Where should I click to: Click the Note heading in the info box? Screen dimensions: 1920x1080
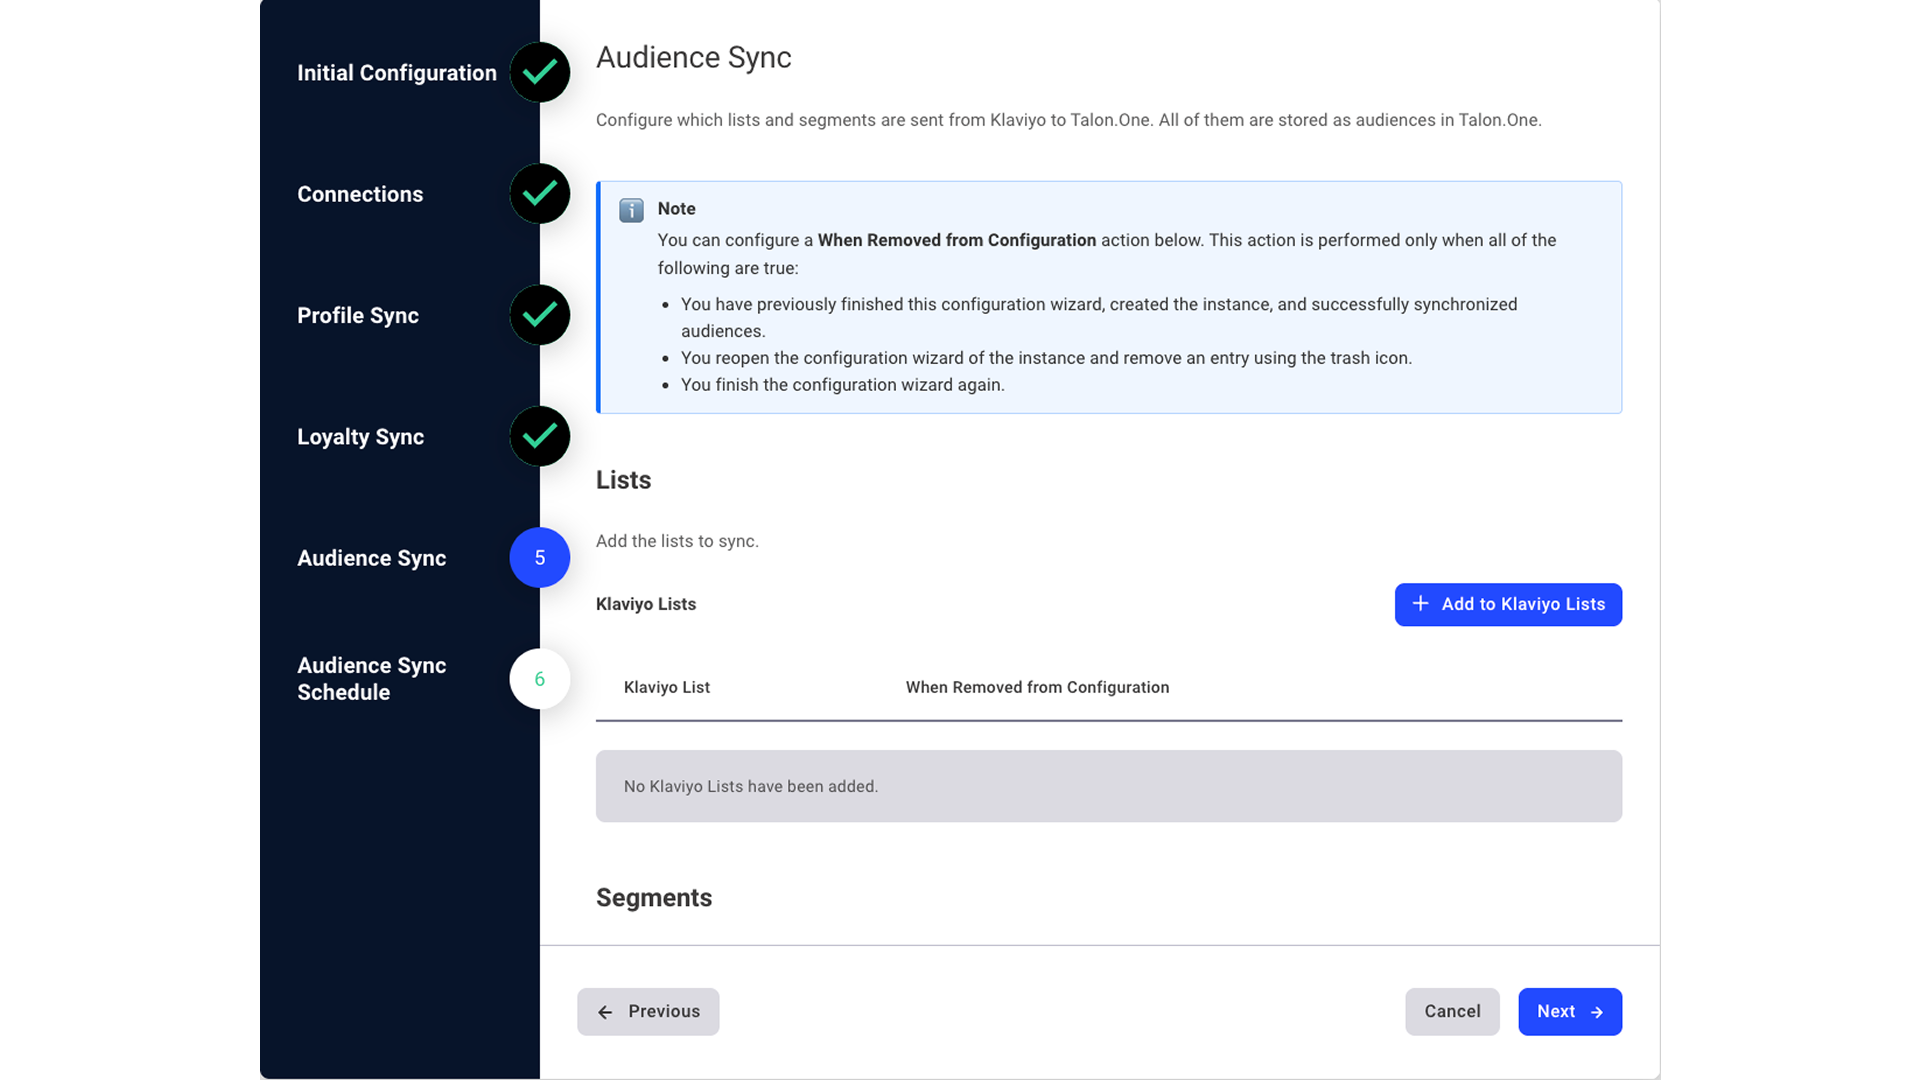676,208
